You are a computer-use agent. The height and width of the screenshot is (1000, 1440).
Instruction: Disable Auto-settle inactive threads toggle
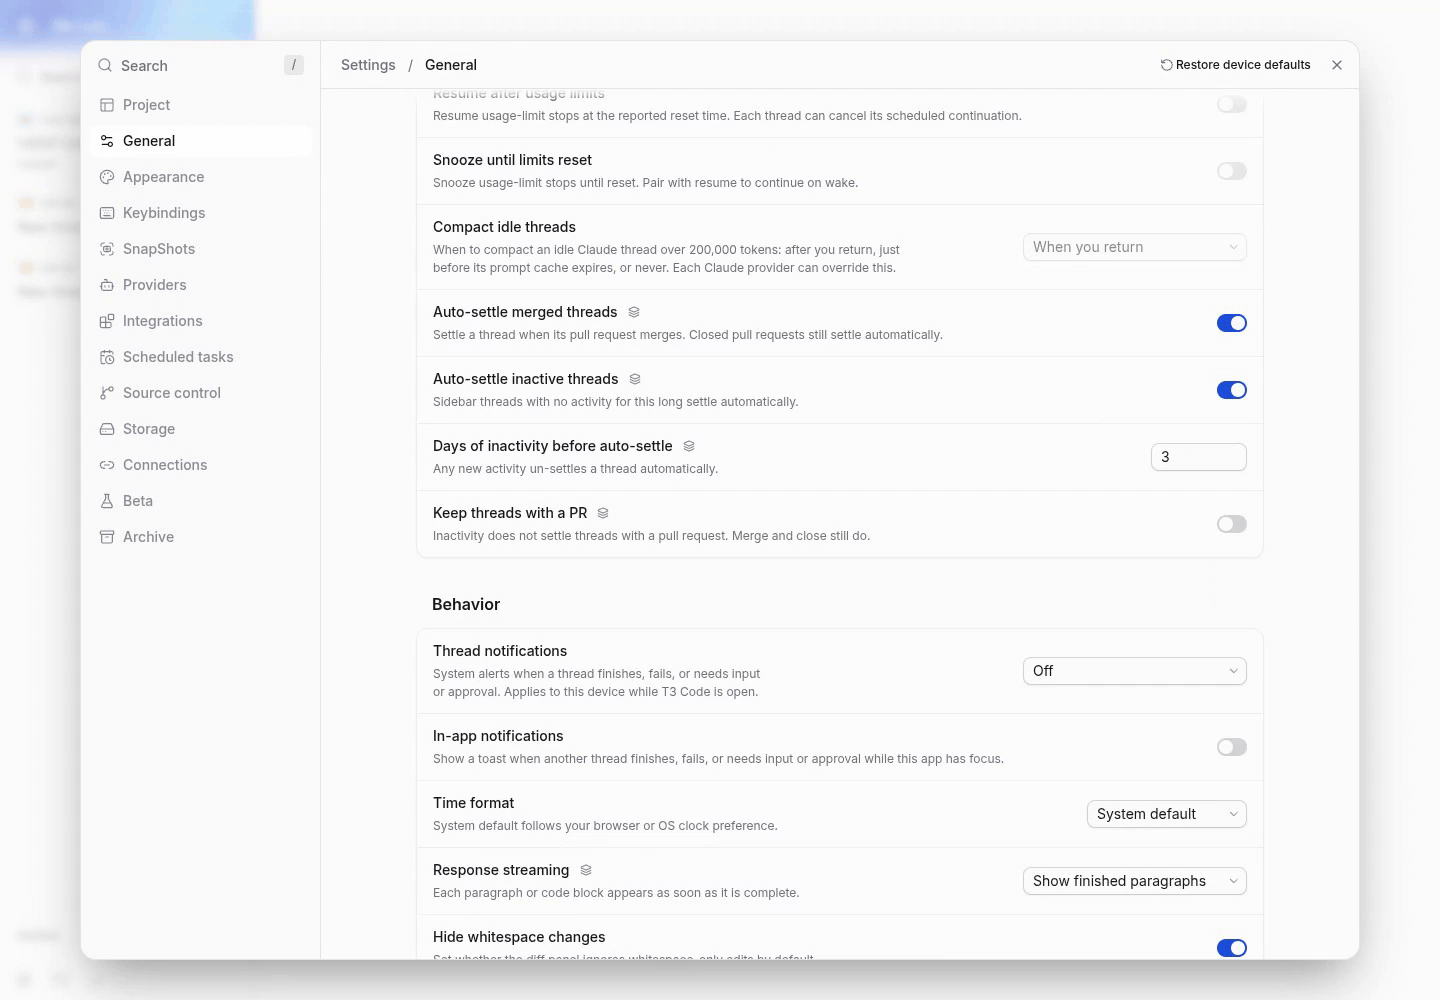1232,390
